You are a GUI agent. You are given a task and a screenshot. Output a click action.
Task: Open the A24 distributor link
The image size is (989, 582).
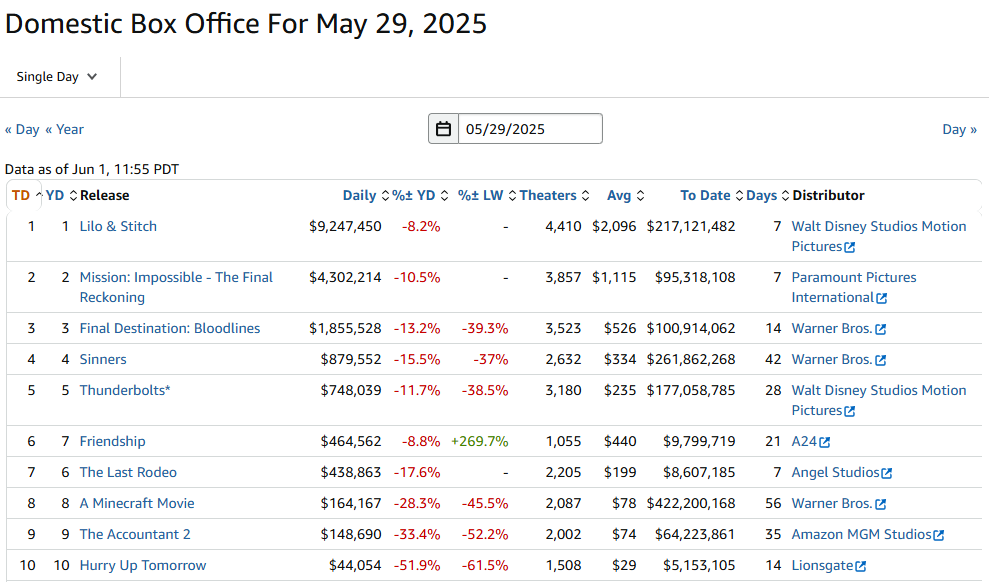(804, 441)
